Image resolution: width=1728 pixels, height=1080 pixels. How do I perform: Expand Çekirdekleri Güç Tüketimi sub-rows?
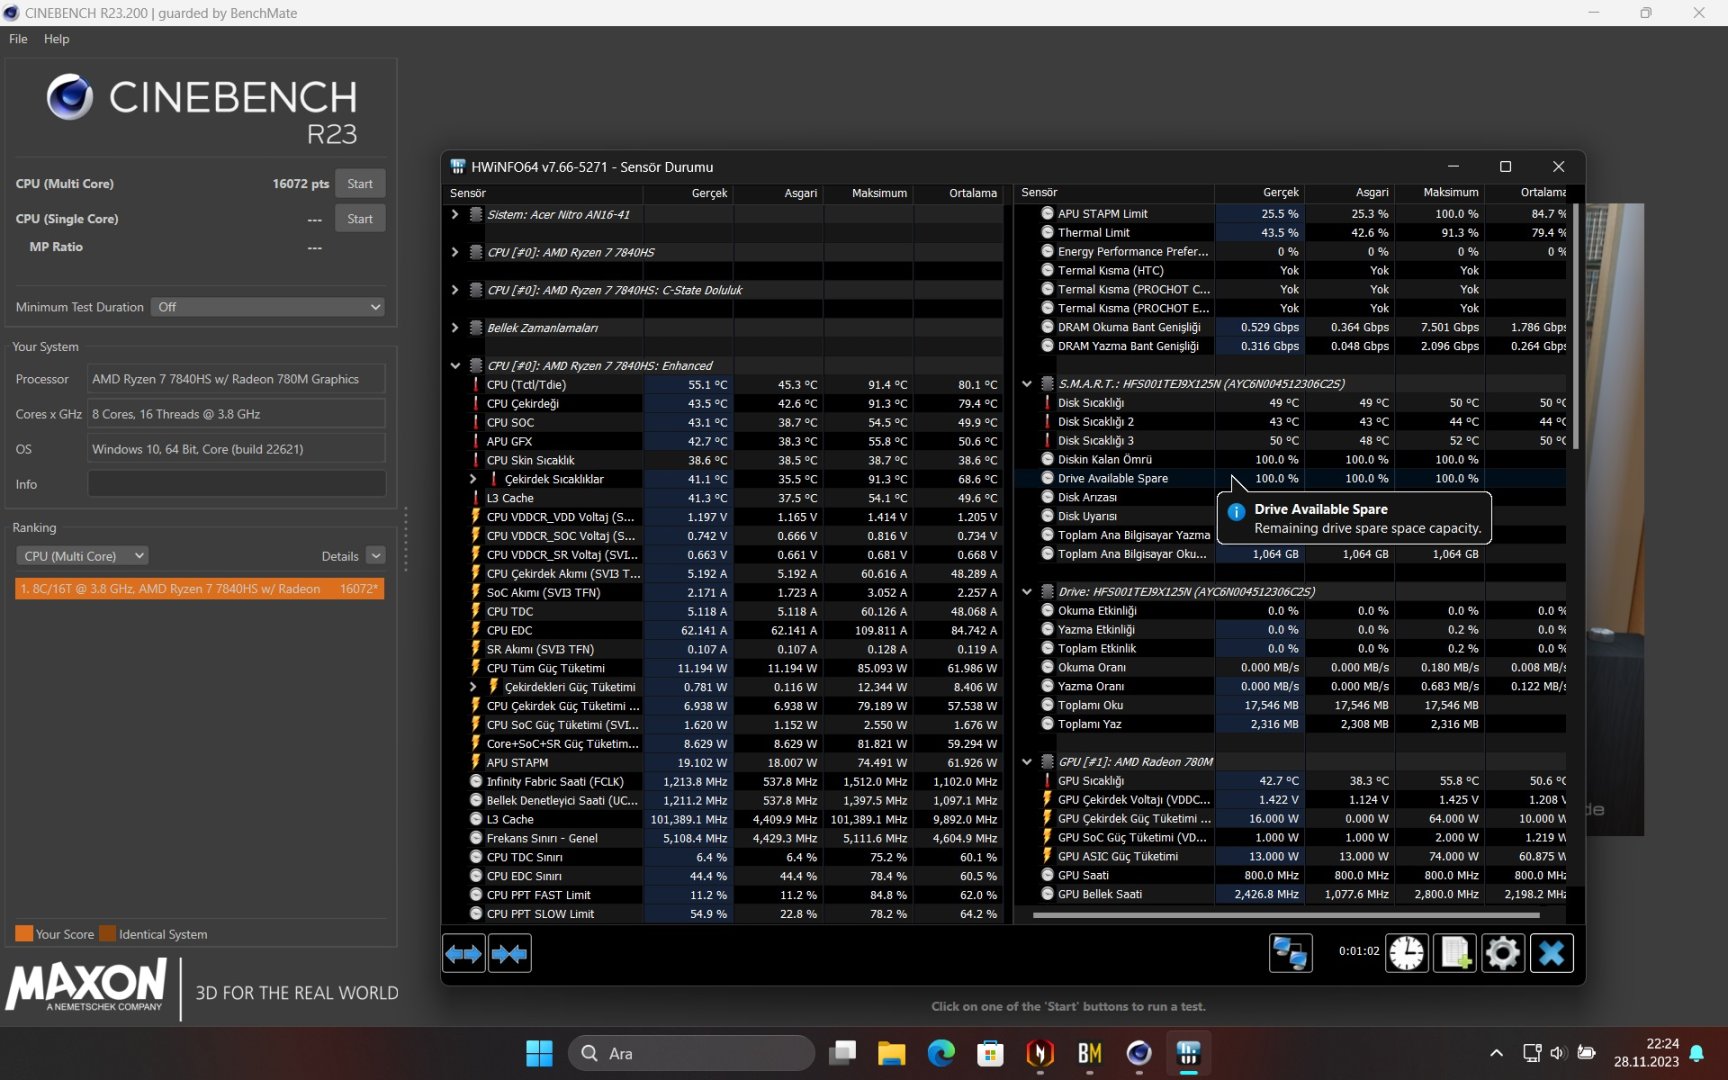pos(473,687)
